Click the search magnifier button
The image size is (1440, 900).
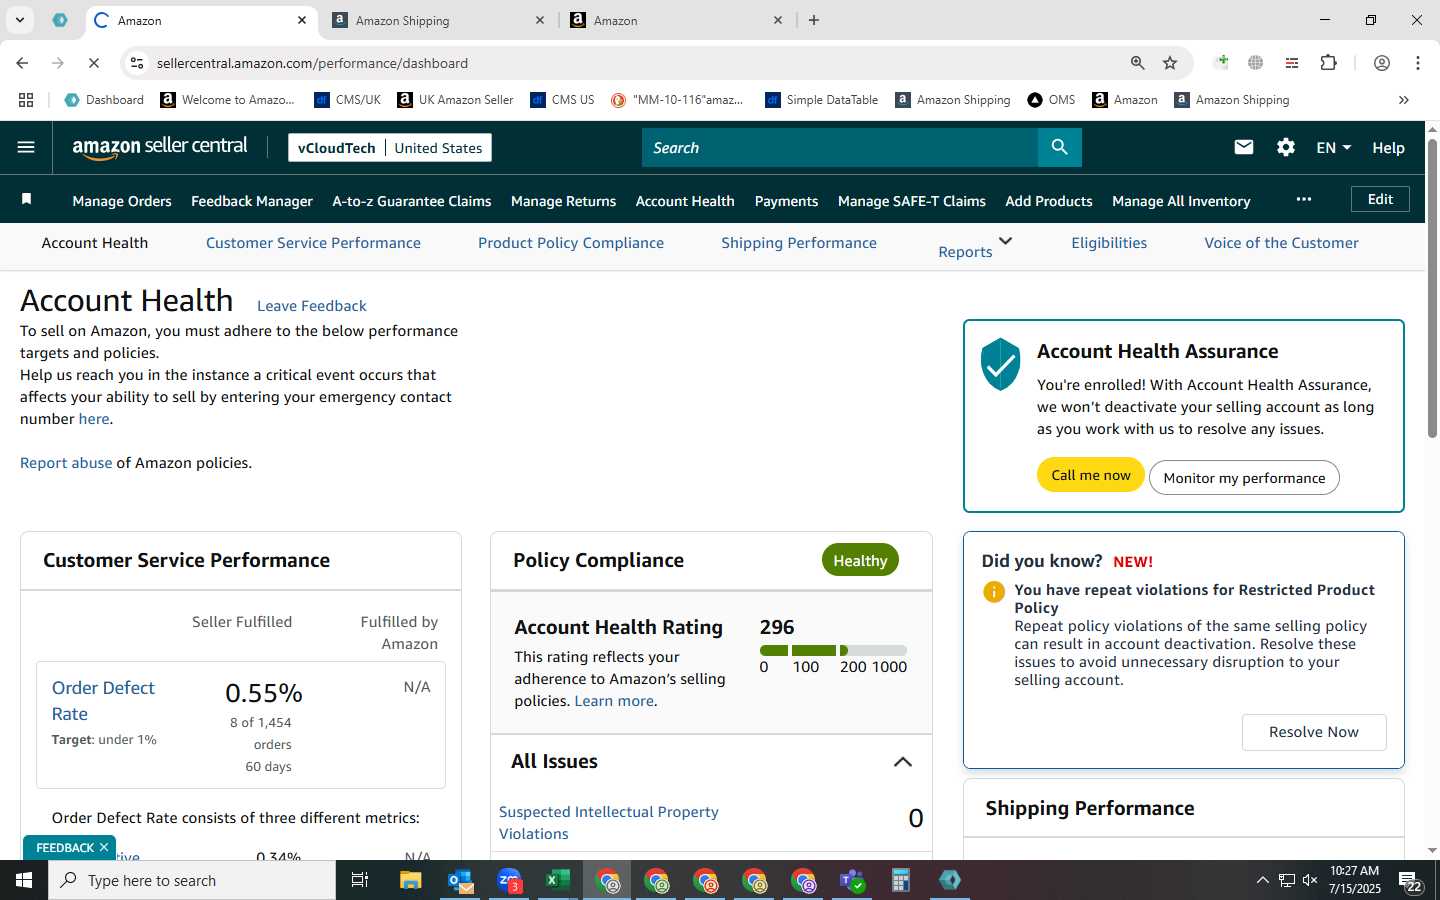pos(1060,147)
